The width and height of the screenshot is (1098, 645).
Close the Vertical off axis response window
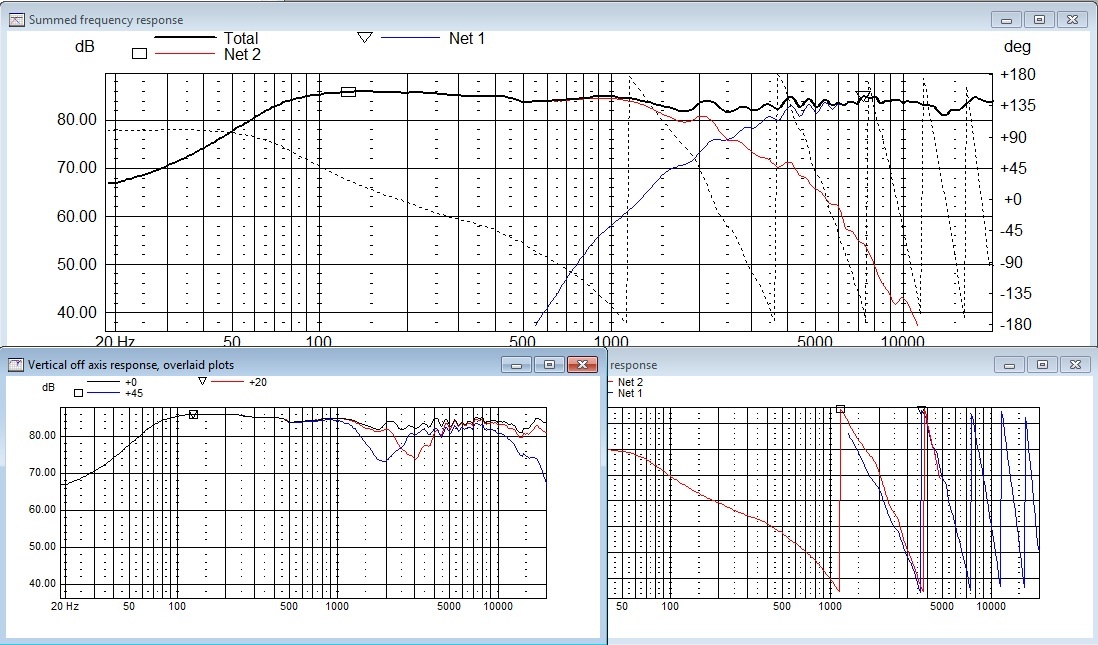(x=582, y=365)
